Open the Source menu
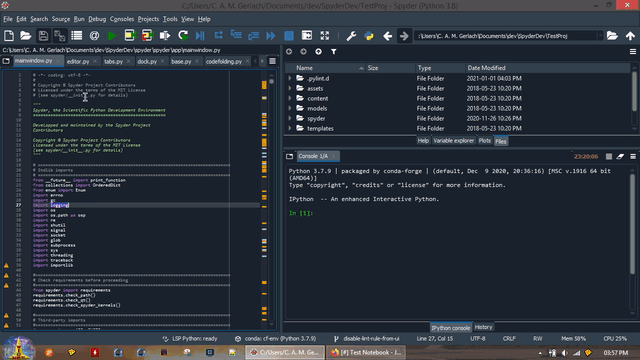The width and height of the screenshot is (640, 360). pos(60,19)
